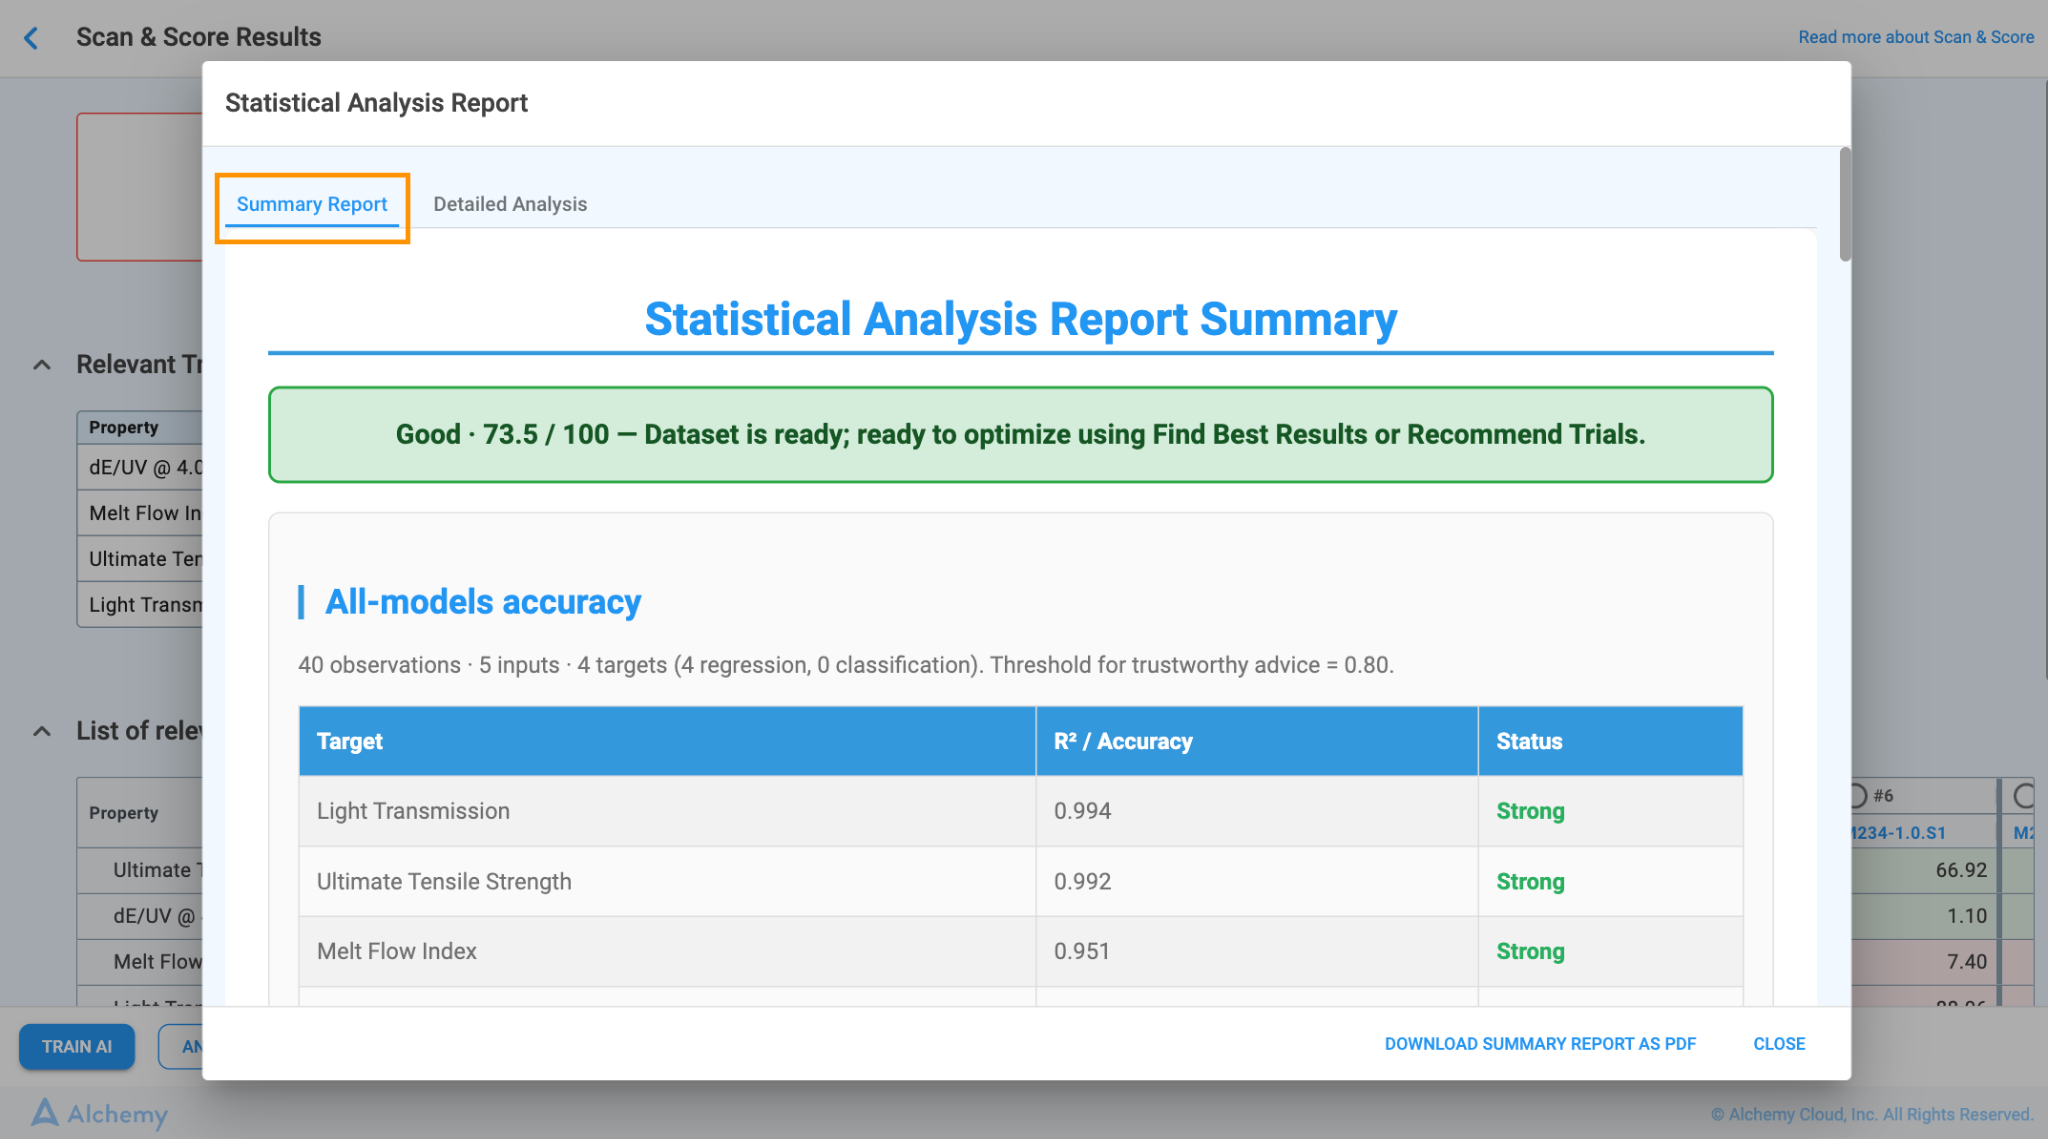The height and width of the screenshot is (1139, 2048).
Task: Collapse the List of relevant section chevron
Action: (x=42, y=731)
